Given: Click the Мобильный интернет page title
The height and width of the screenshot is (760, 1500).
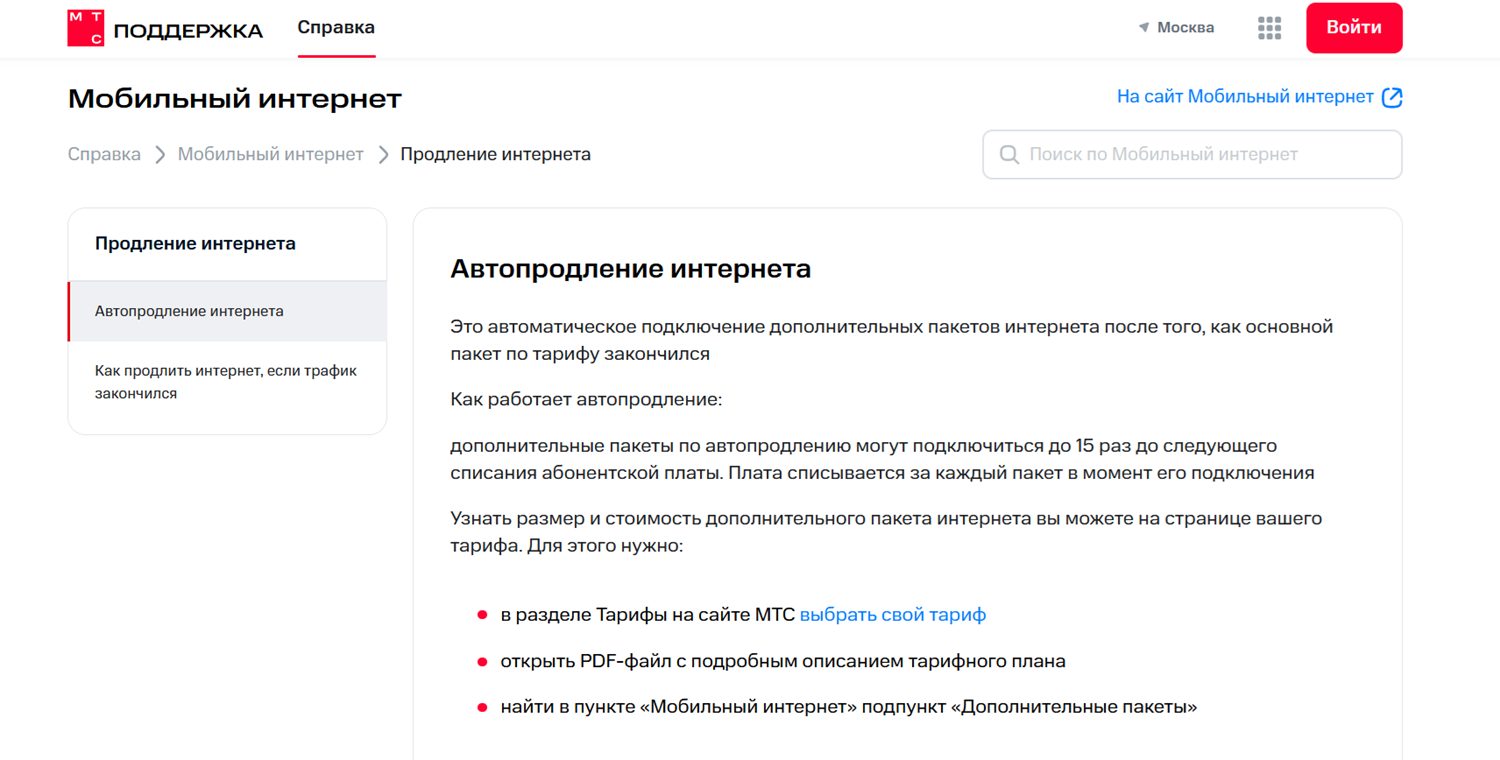Looking at the screenshot, I should click(234, 99).
